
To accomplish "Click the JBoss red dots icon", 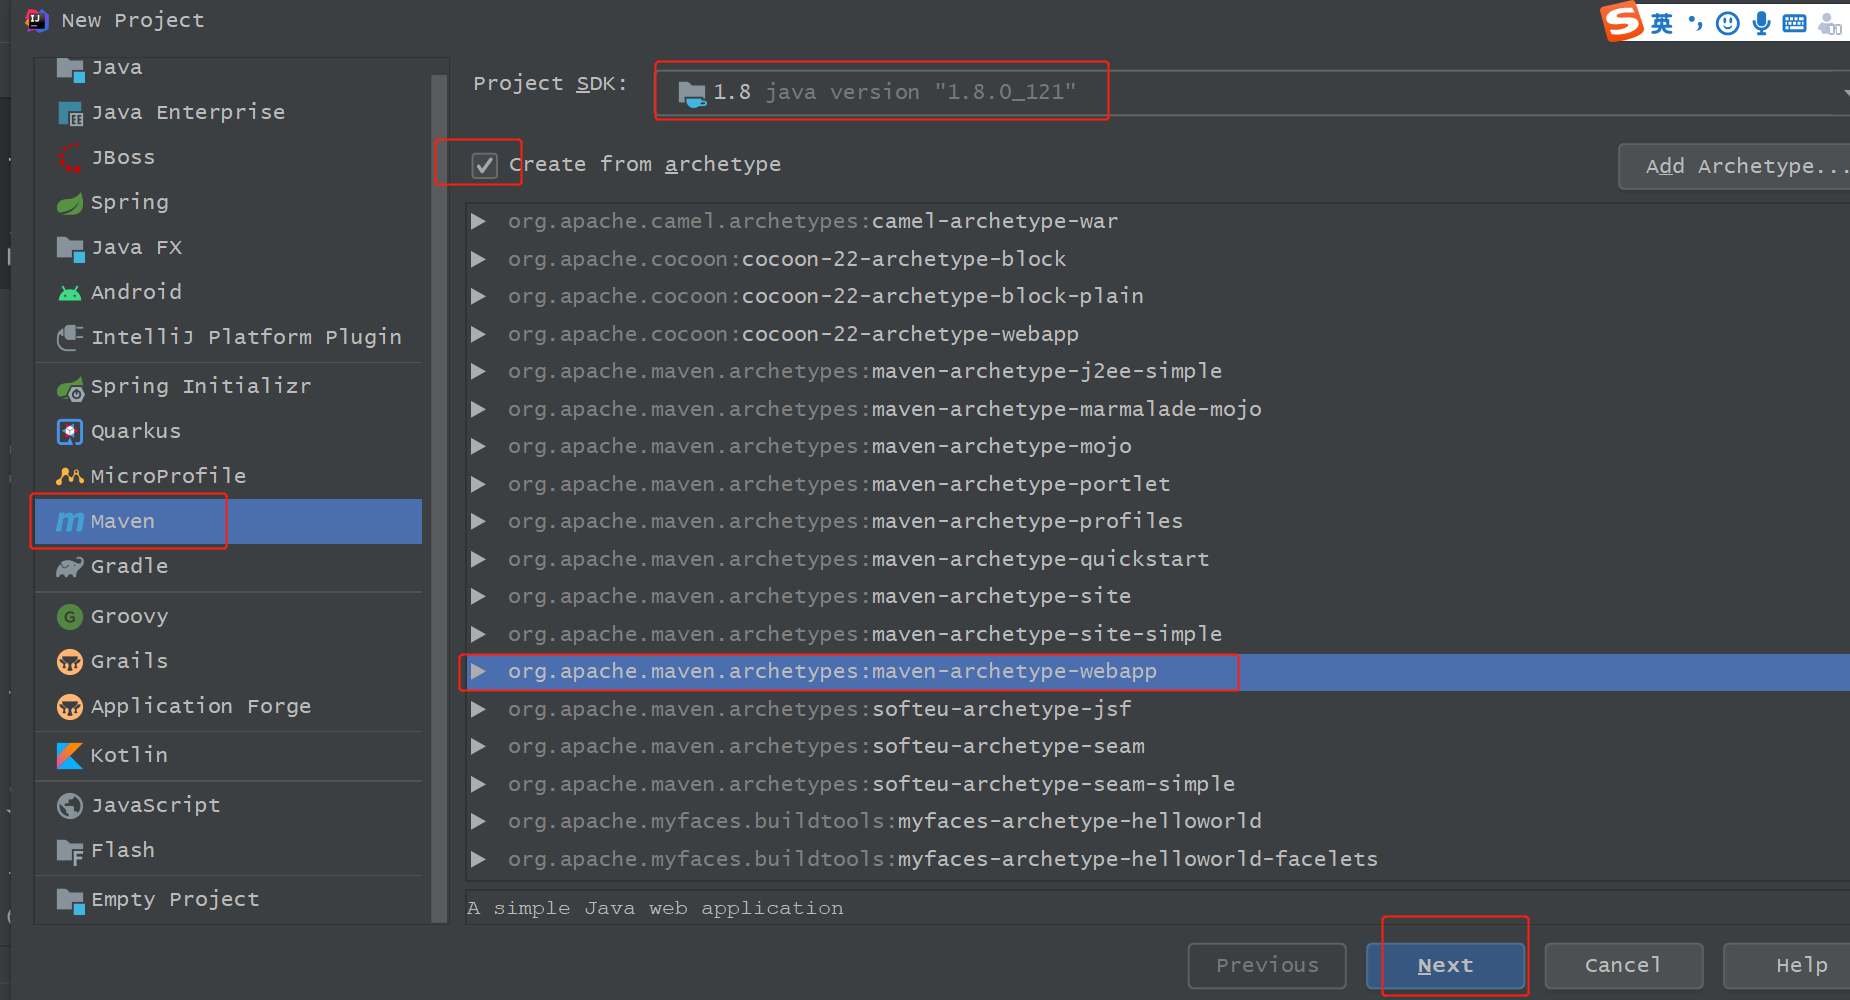I will (x=70, y=158).
